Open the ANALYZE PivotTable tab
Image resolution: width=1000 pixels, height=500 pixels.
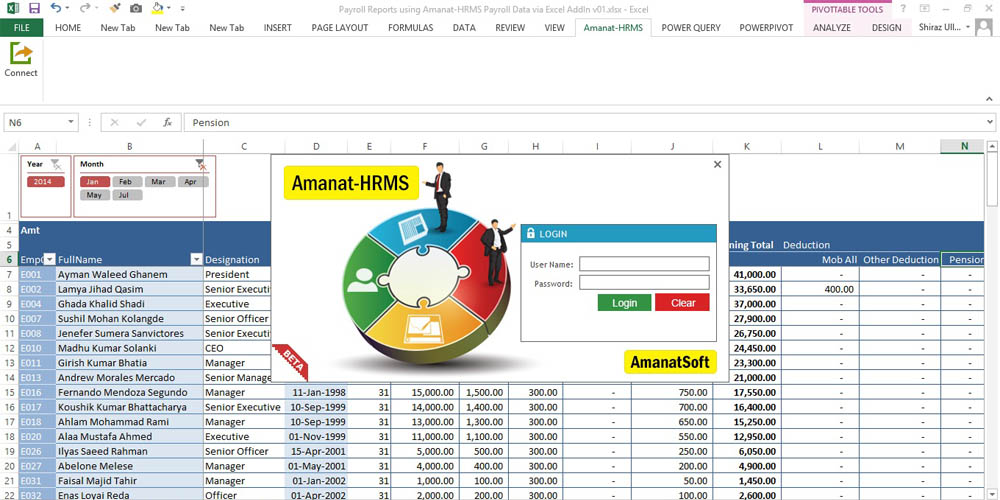click(832, 27)
